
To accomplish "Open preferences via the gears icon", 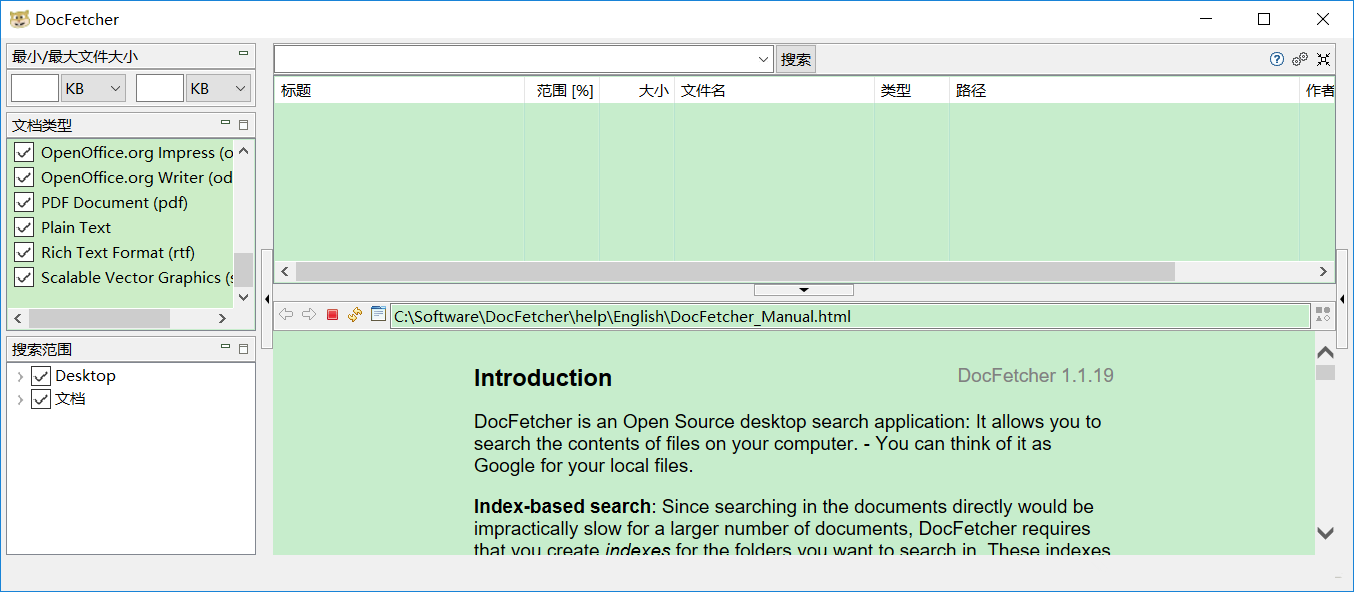I will click(1300, 59).
